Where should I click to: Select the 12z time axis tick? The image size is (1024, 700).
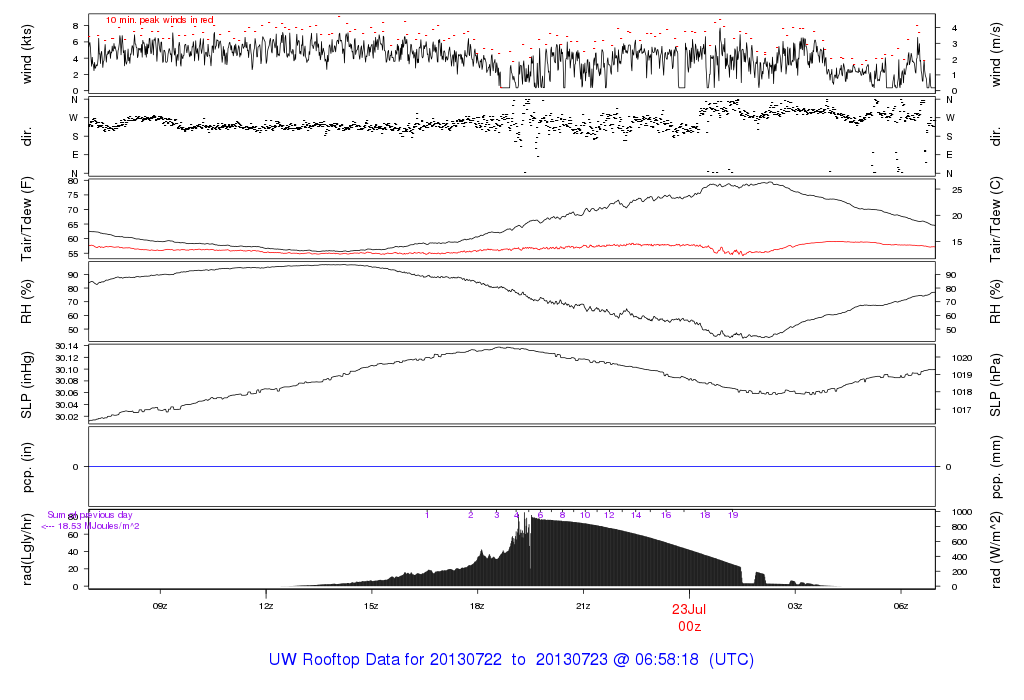(266, 606)
